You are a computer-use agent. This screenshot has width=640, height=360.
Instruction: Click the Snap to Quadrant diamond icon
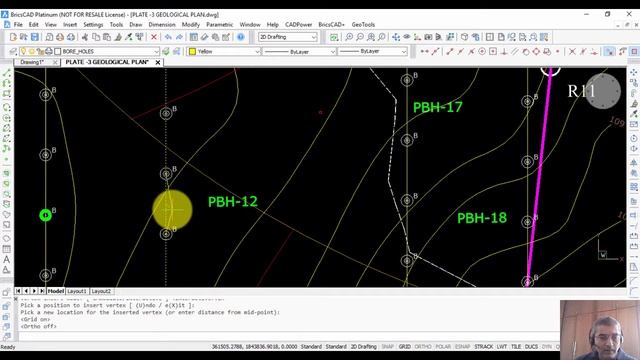[x=536, y=51]
